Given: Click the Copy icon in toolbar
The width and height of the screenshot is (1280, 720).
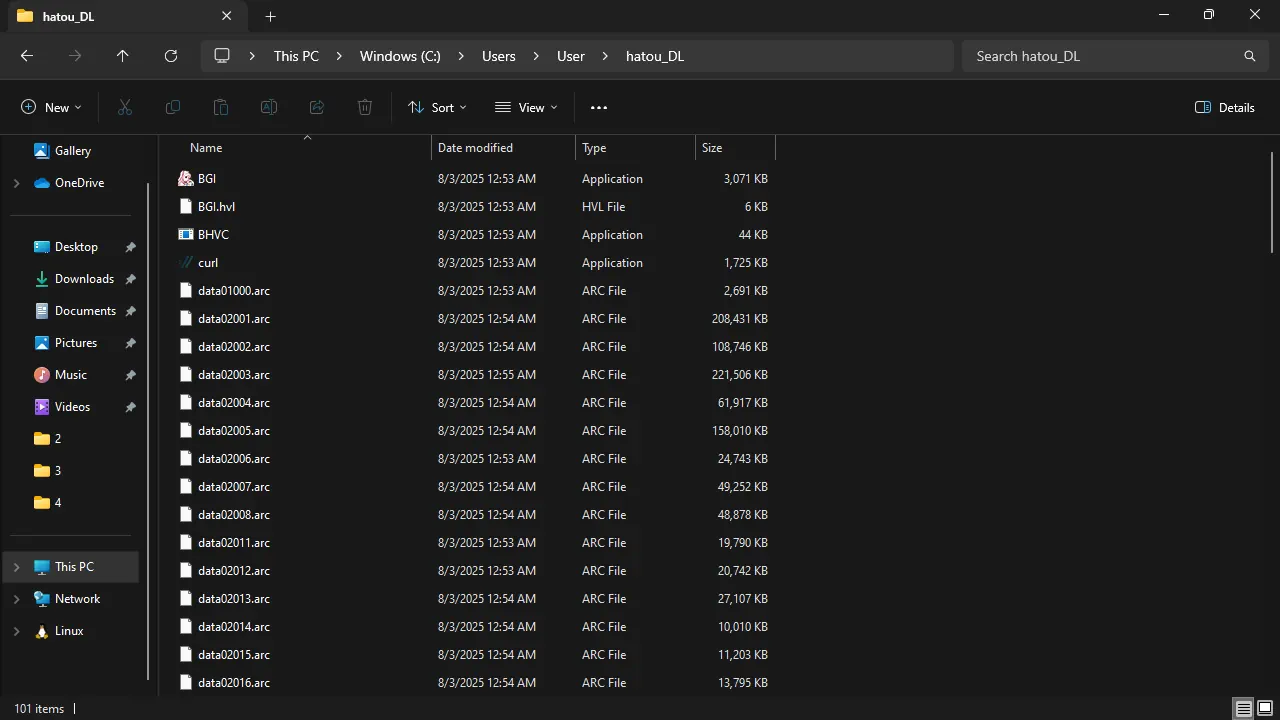Looking at the screenshot, I should 173,107.
